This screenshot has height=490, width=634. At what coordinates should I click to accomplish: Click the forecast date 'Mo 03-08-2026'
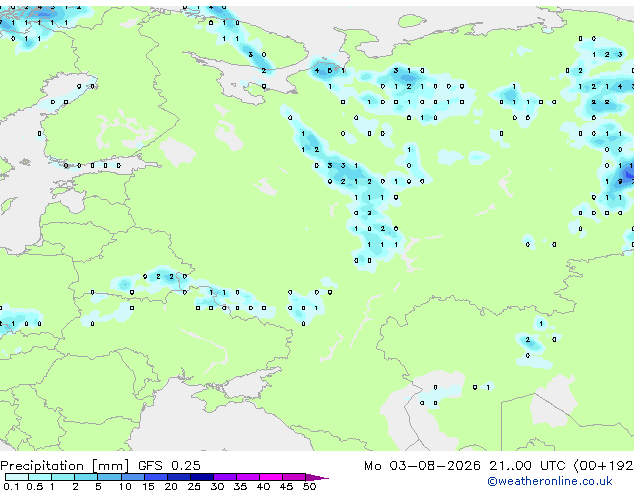[x=422, y=466]
